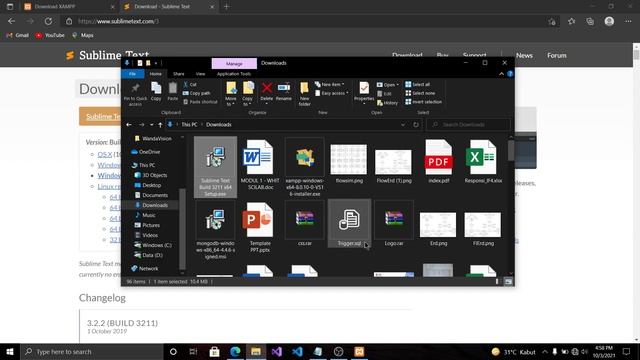Click Select all in ribbon
This screenshot has width=640, height=360.
pyautogui.click(x=418, y=84)
